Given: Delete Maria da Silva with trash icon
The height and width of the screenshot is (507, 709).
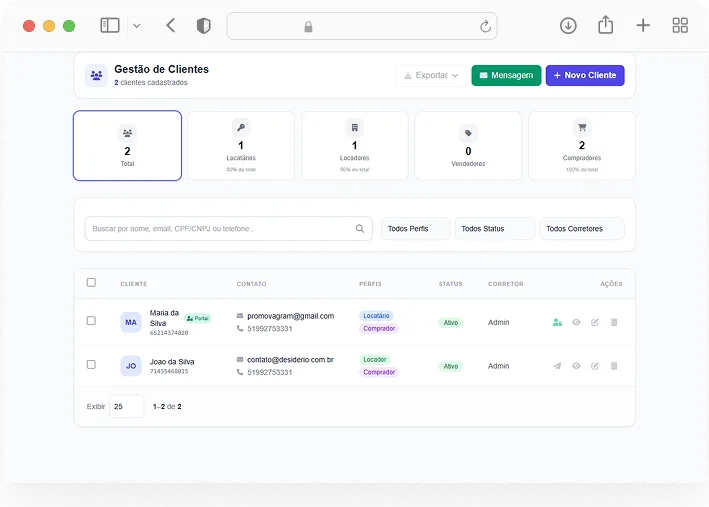Looking at the screenshot, I should click(x=614, y=322).
